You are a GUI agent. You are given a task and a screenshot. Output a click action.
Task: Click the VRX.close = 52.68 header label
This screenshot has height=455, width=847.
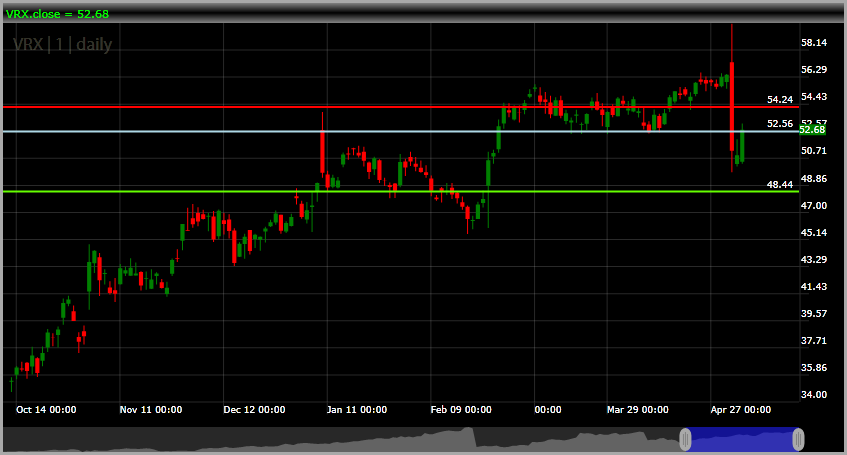[57, 14]
